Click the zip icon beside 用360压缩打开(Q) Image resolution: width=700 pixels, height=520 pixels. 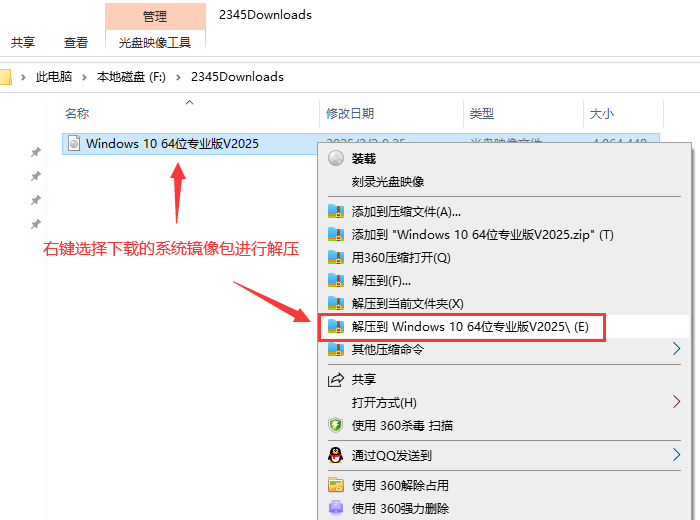coord(336,257)
